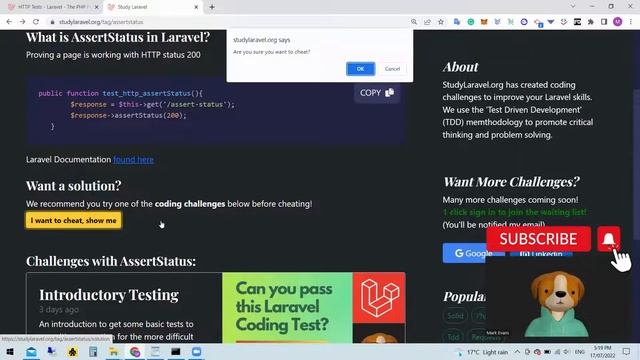The image size is (640, 360).
Task: Open the Zoom app in taskbar
Action: (x=196, y=351)
